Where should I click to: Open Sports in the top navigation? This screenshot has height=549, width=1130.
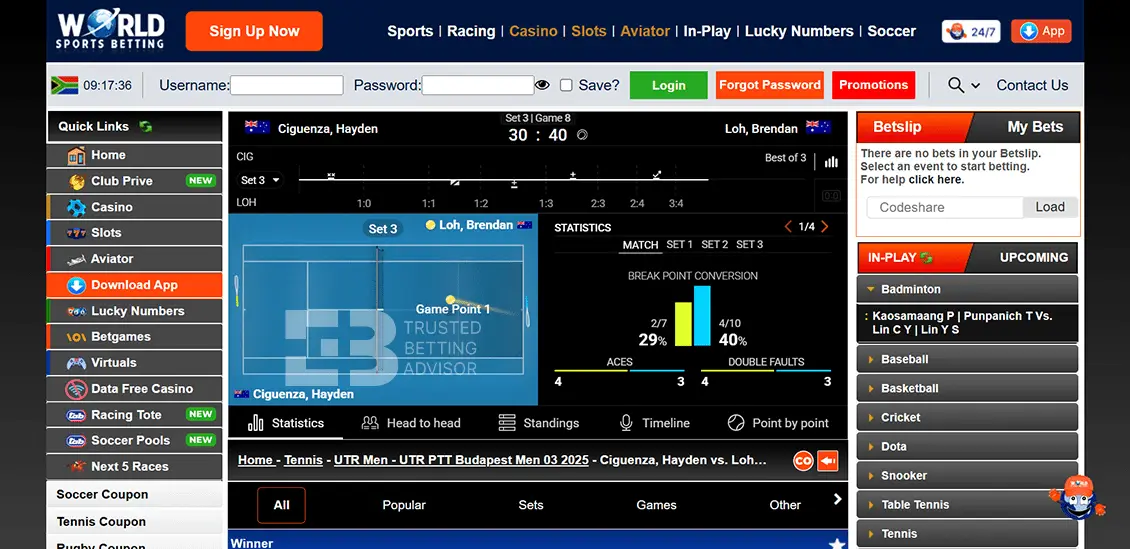click(x=410, y=31)
